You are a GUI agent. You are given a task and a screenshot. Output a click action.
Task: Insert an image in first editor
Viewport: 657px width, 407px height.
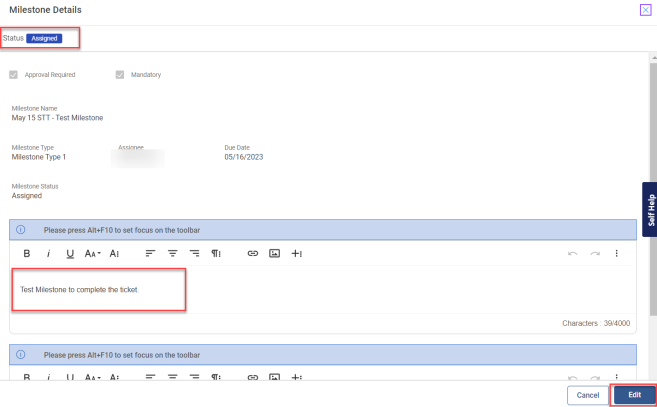pos(274,254)
